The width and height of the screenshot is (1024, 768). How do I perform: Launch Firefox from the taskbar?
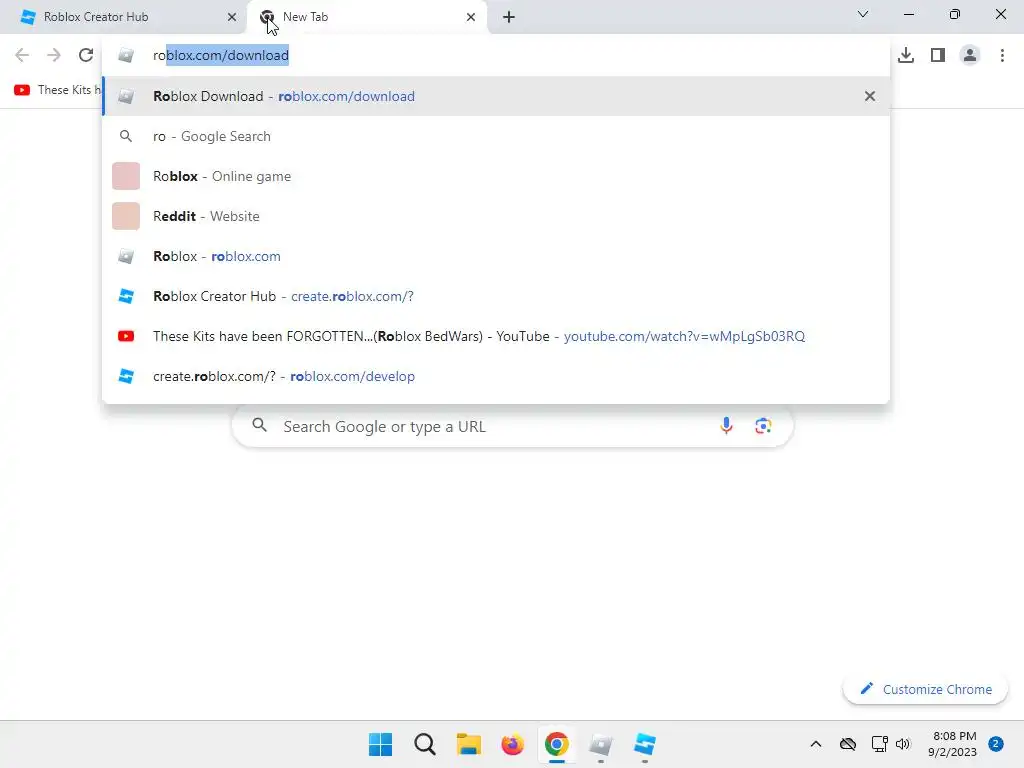pos(513,744)
